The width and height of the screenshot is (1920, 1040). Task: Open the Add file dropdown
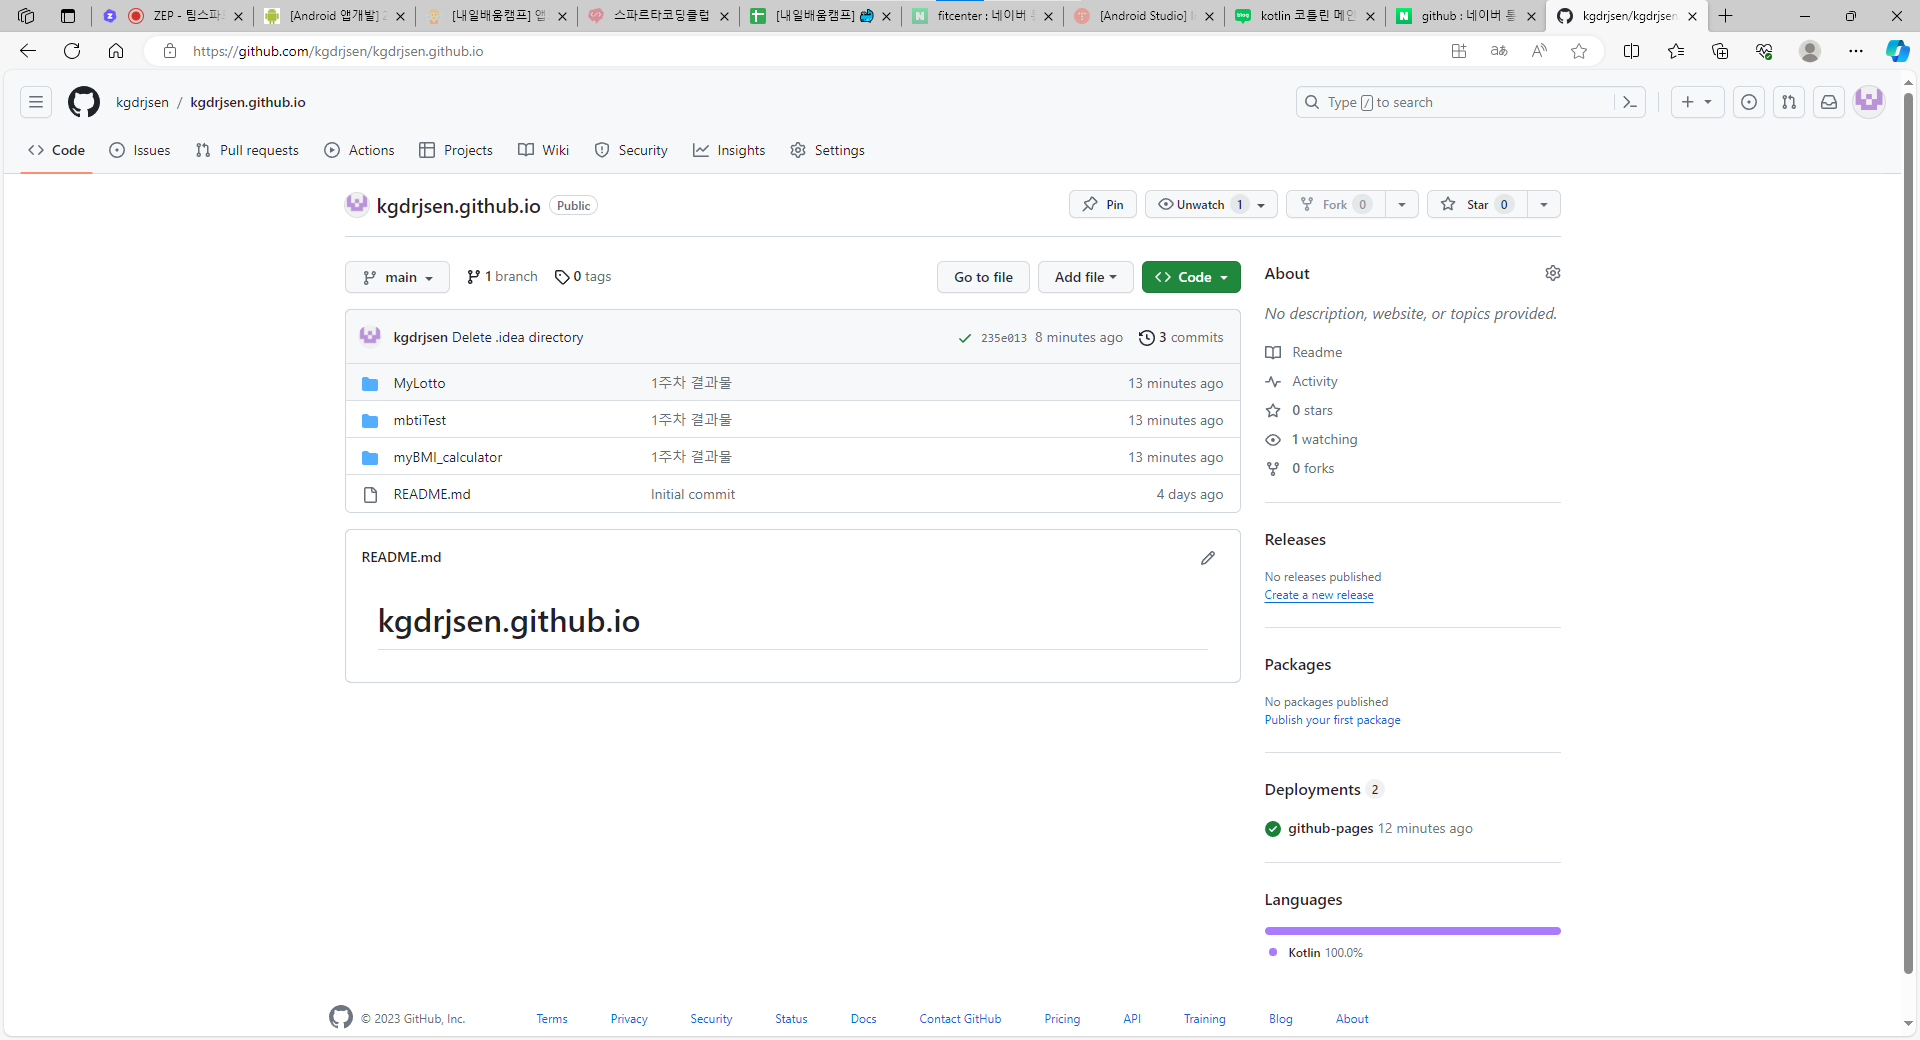point(1085,277)
